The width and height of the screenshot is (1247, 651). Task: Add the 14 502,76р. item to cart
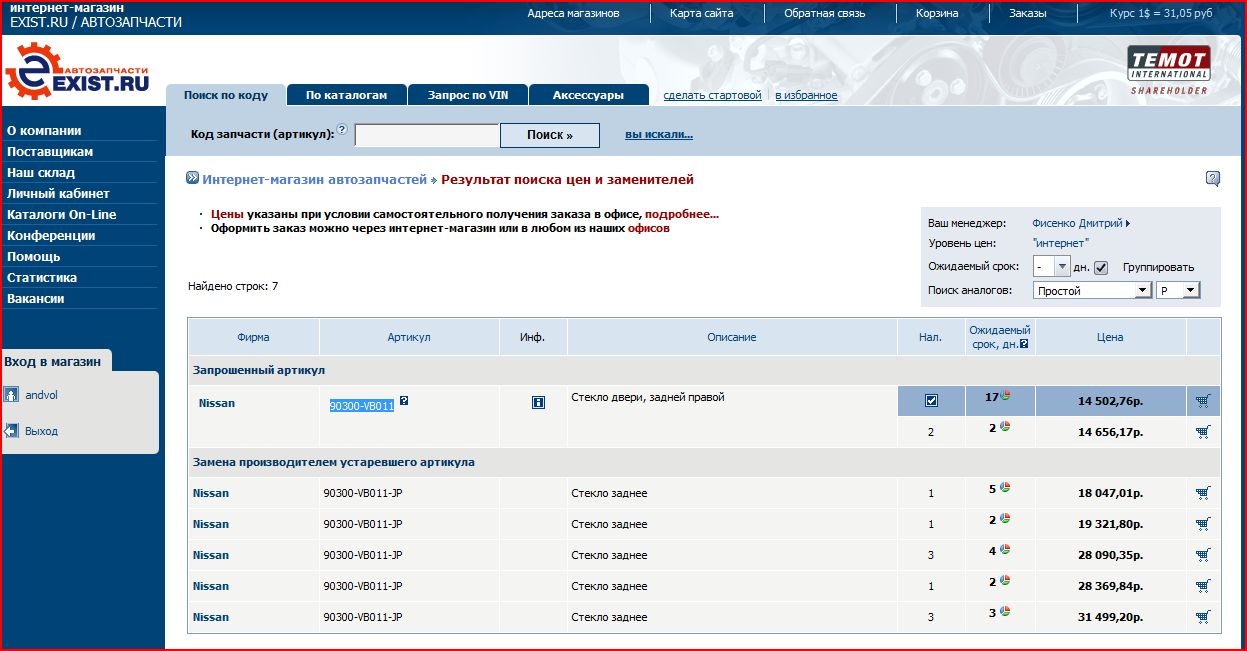coord(1203,401)
